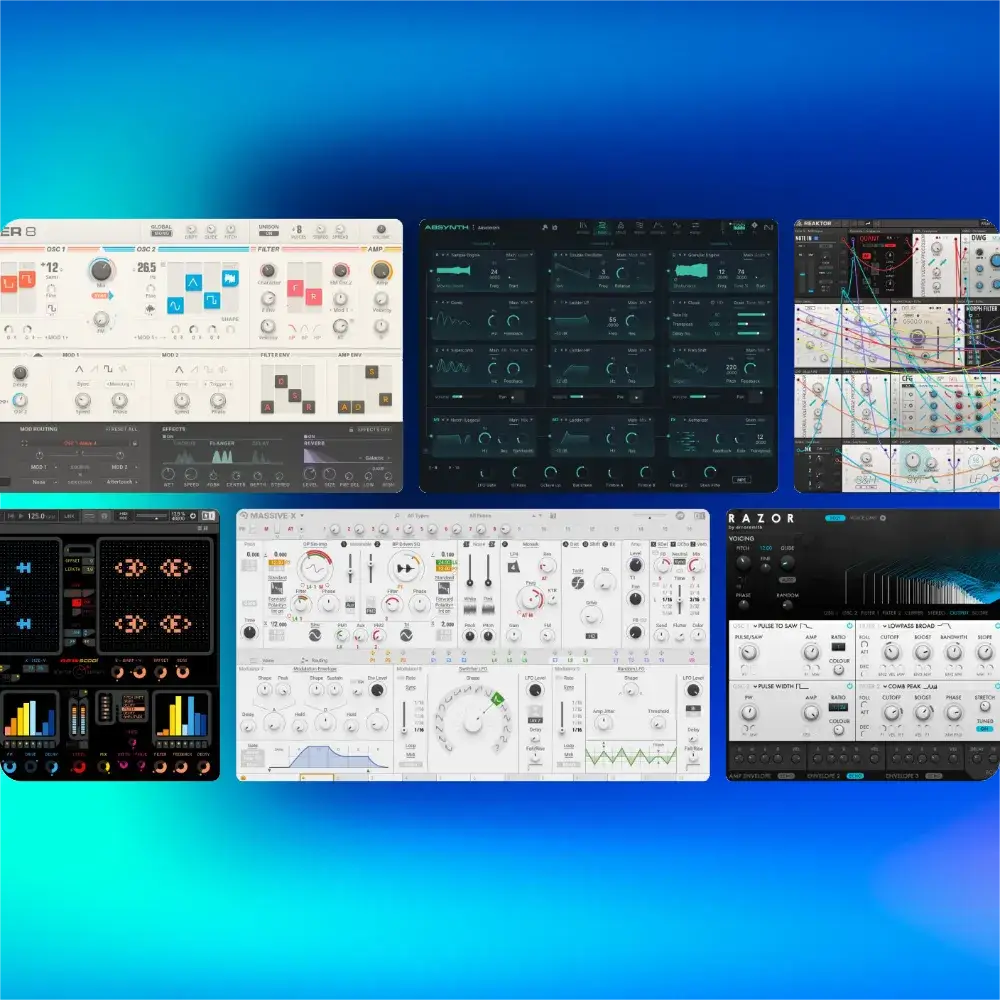This screenshot has height=1000, width=1000.
Task: Toggle the Unison ON switch
Action: pyautogui.click(x=268, y=233)
